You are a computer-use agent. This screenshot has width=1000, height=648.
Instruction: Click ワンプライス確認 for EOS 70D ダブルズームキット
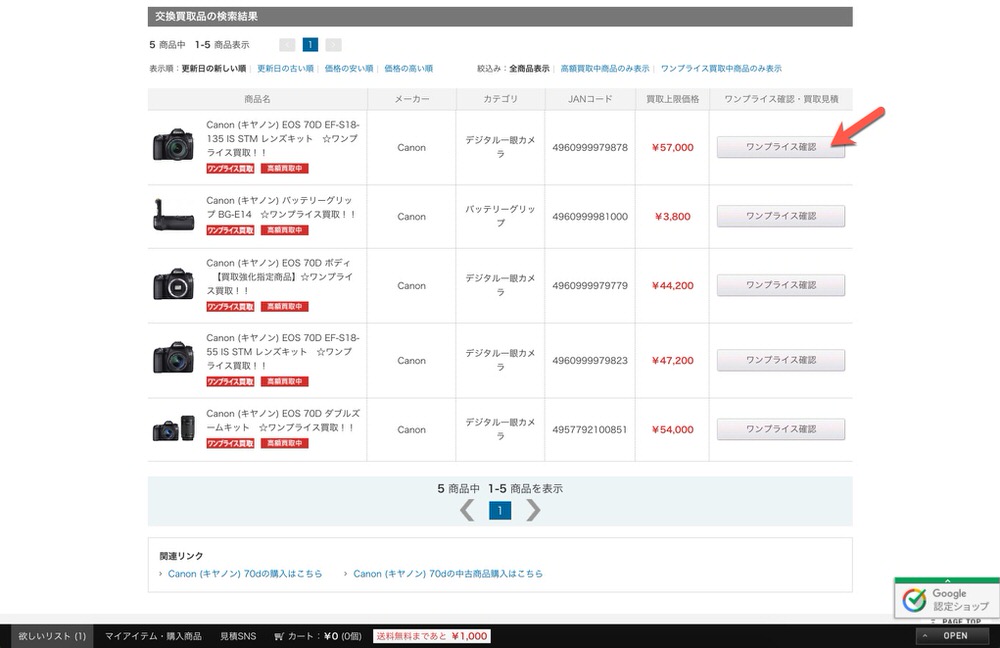pos(781,429)
